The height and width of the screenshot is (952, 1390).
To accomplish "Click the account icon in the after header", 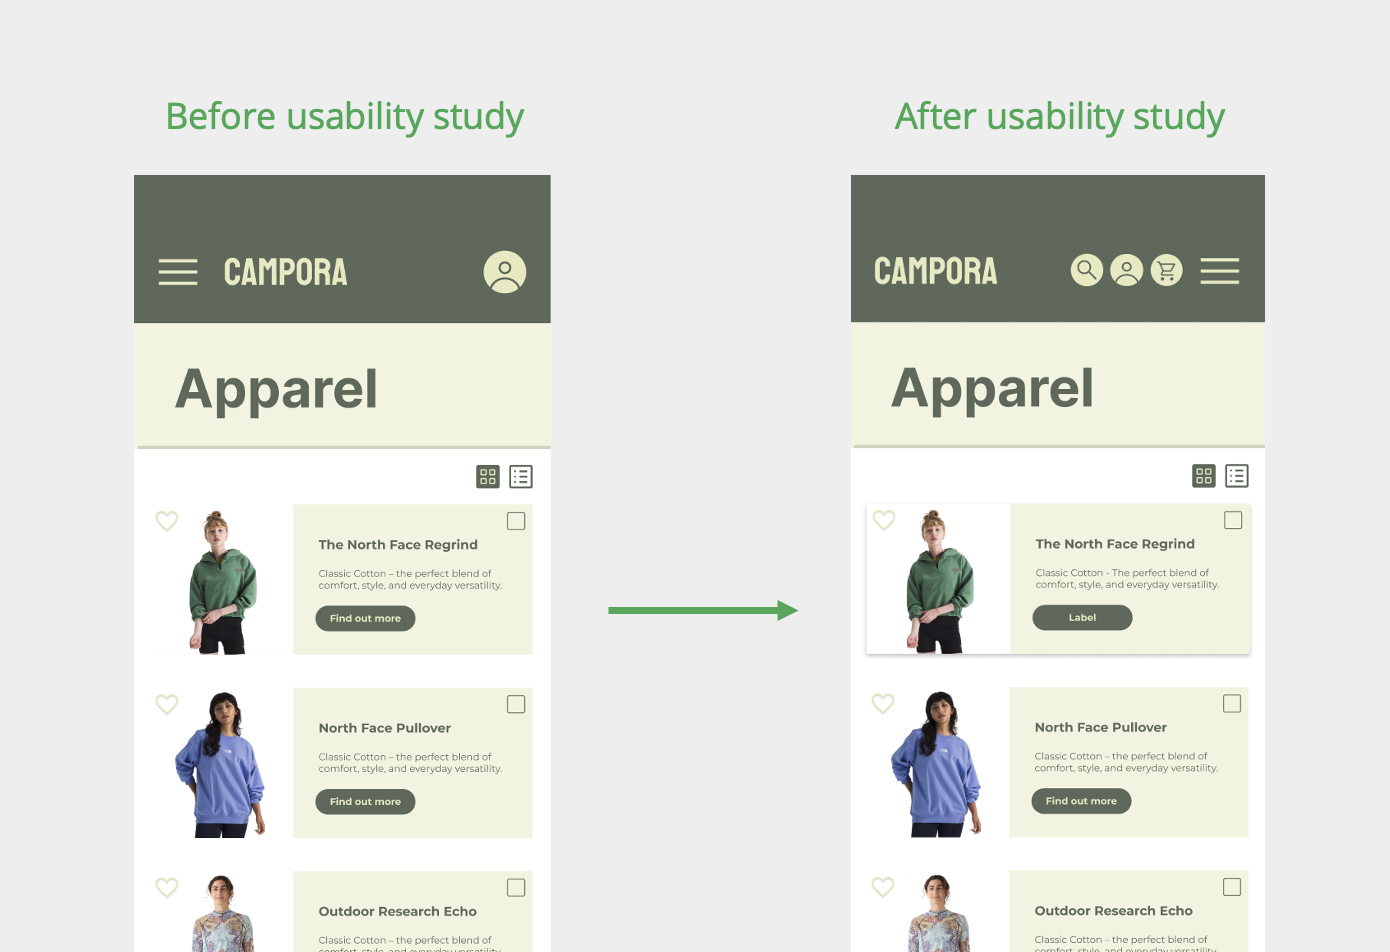I will coord(1127,270).
